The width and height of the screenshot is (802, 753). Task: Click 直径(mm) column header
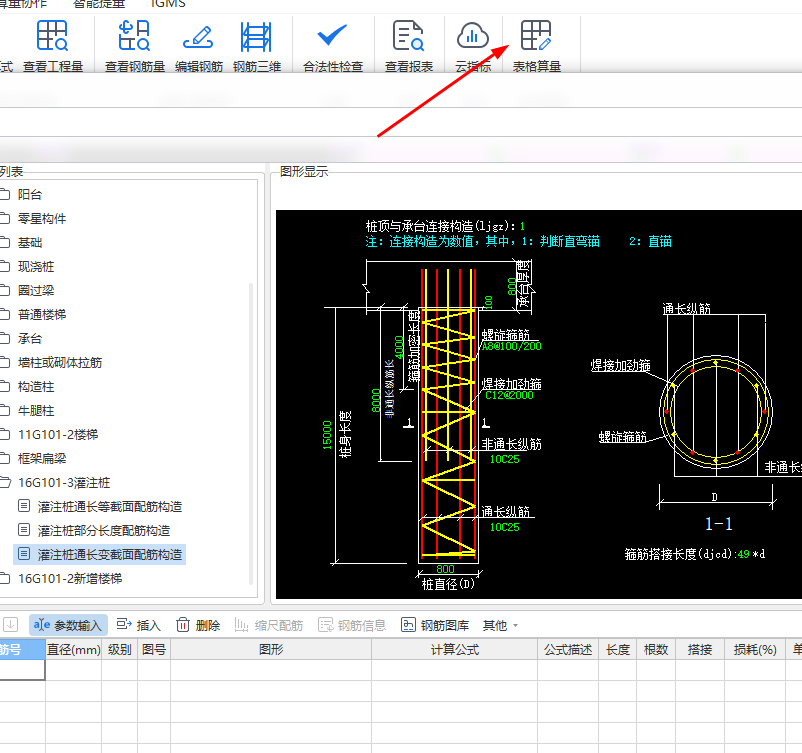point(73,650)
